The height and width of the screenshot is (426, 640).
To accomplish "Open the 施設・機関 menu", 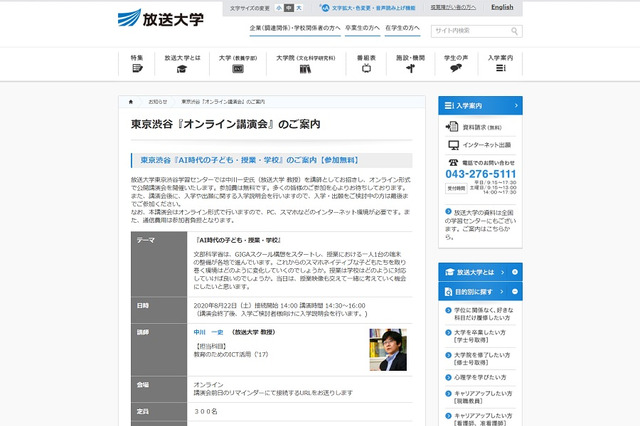I will click(411, 64).
